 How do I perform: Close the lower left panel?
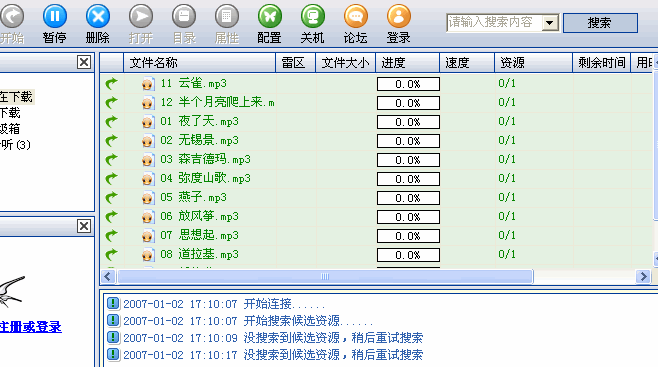84,226
